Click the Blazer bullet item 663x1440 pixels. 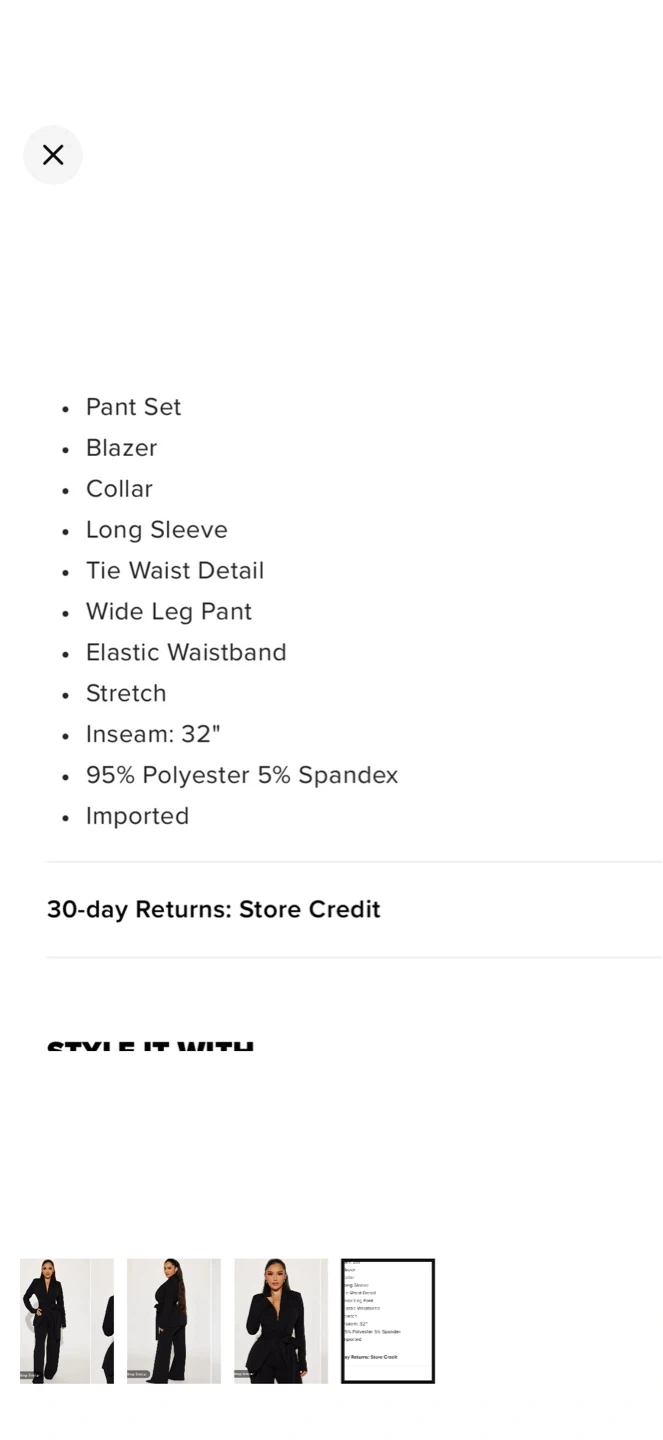(121, 448)
